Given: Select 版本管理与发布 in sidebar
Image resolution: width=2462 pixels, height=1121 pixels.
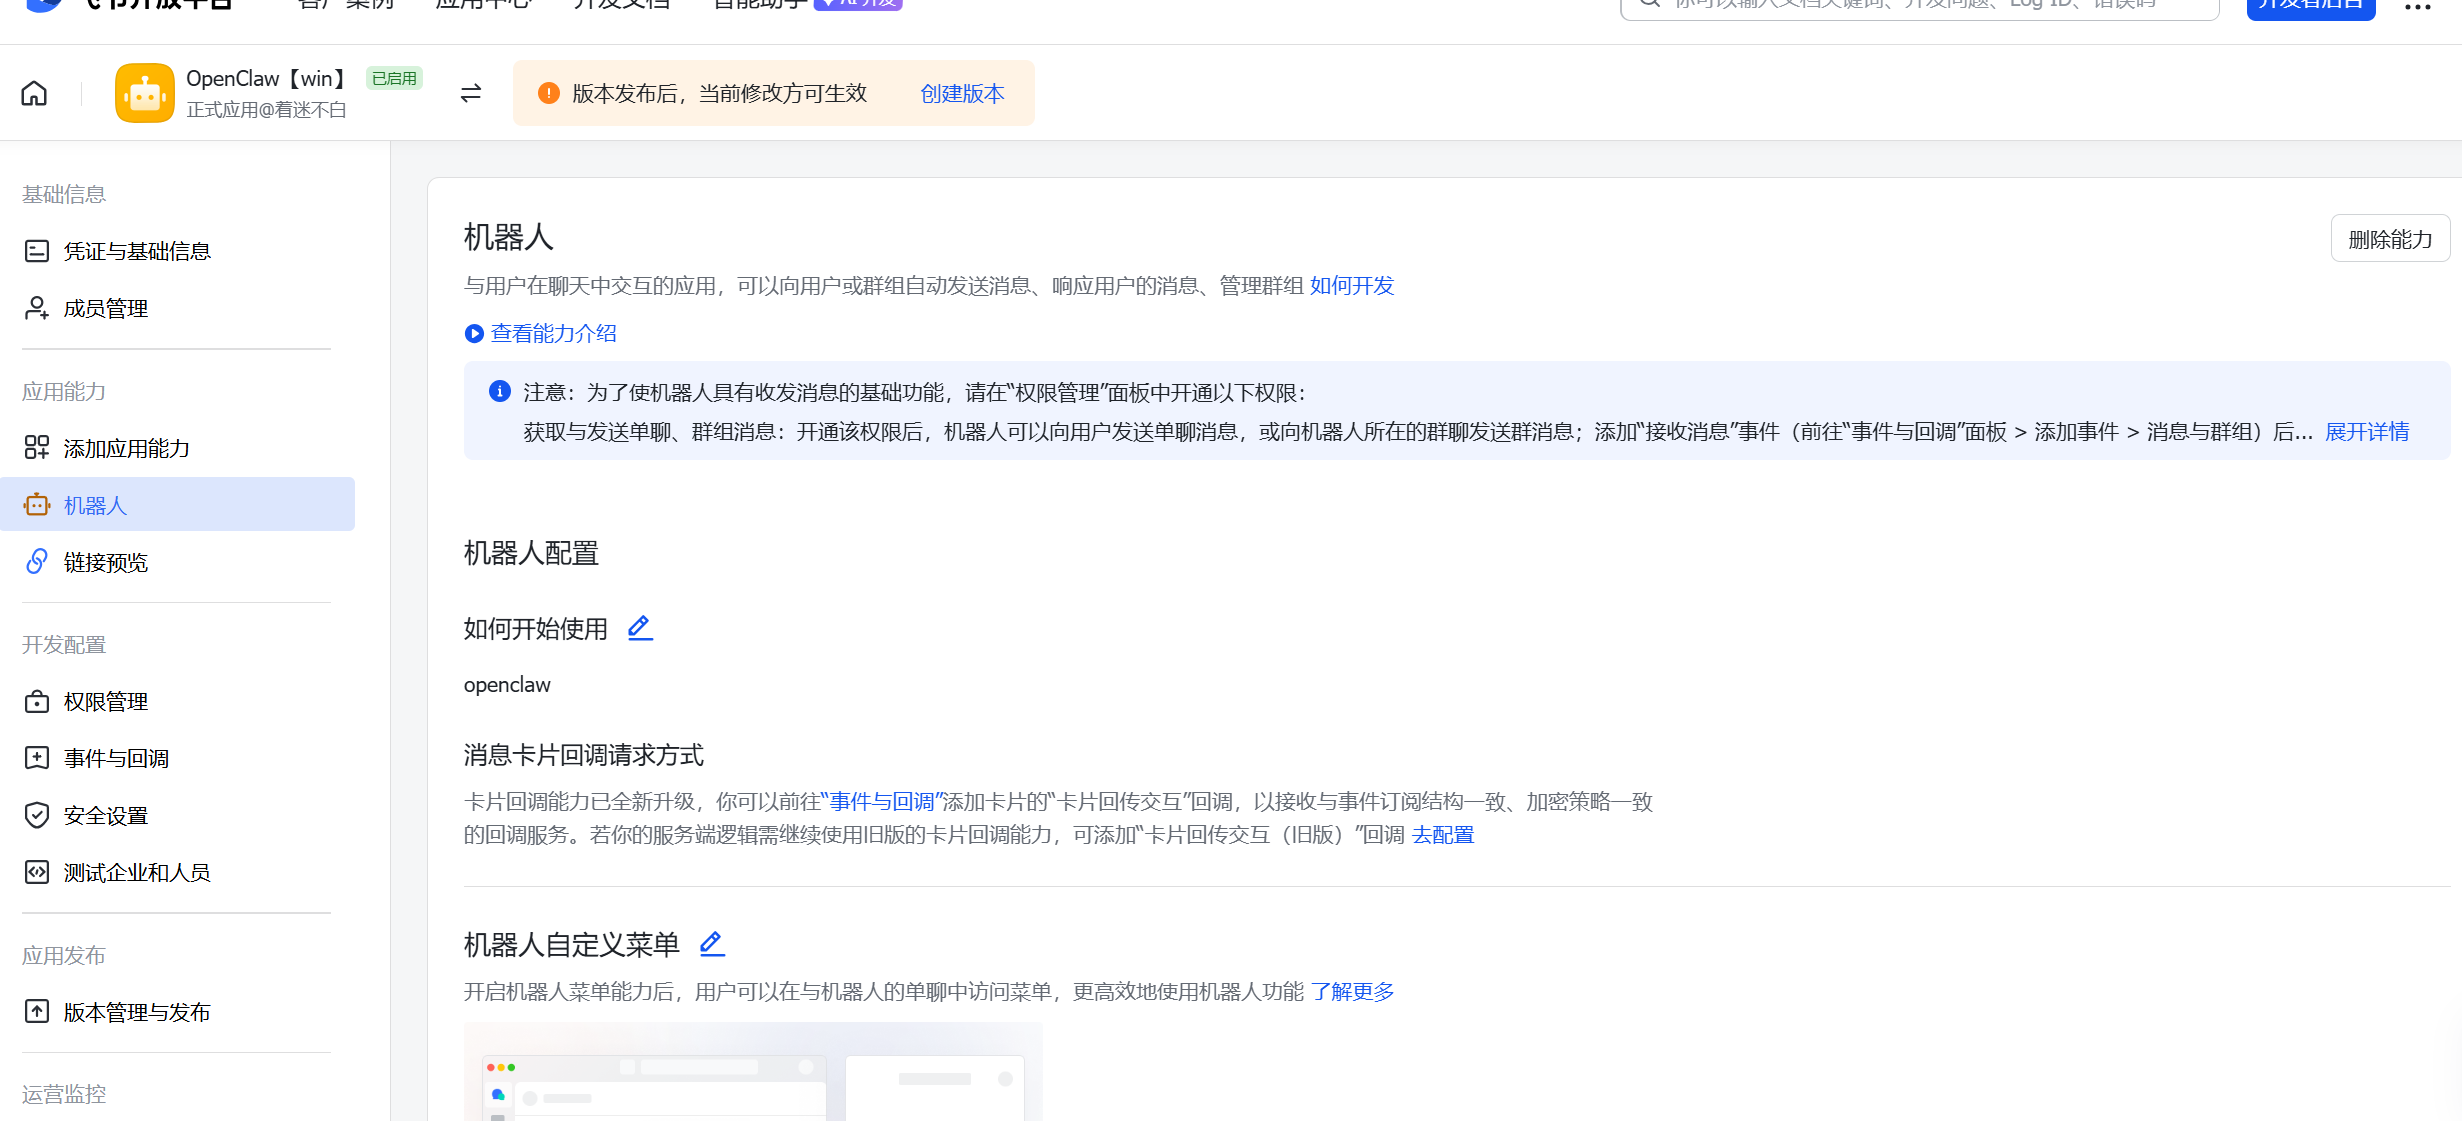Looking at the screenshot, I should [x=137, y=1012].
